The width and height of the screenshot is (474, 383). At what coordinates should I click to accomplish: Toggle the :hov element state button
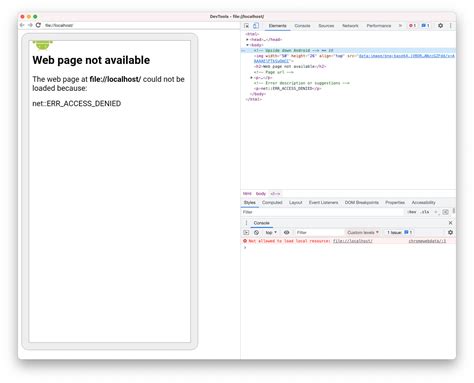[412, 212]
